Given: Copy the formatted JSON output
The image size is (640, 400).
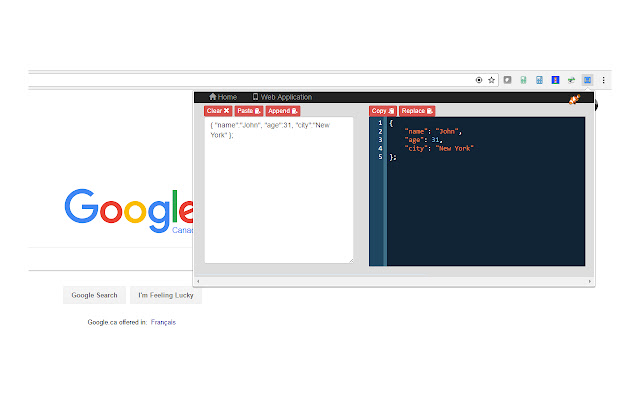Looking at the screenshot, I should pos(382,111).
